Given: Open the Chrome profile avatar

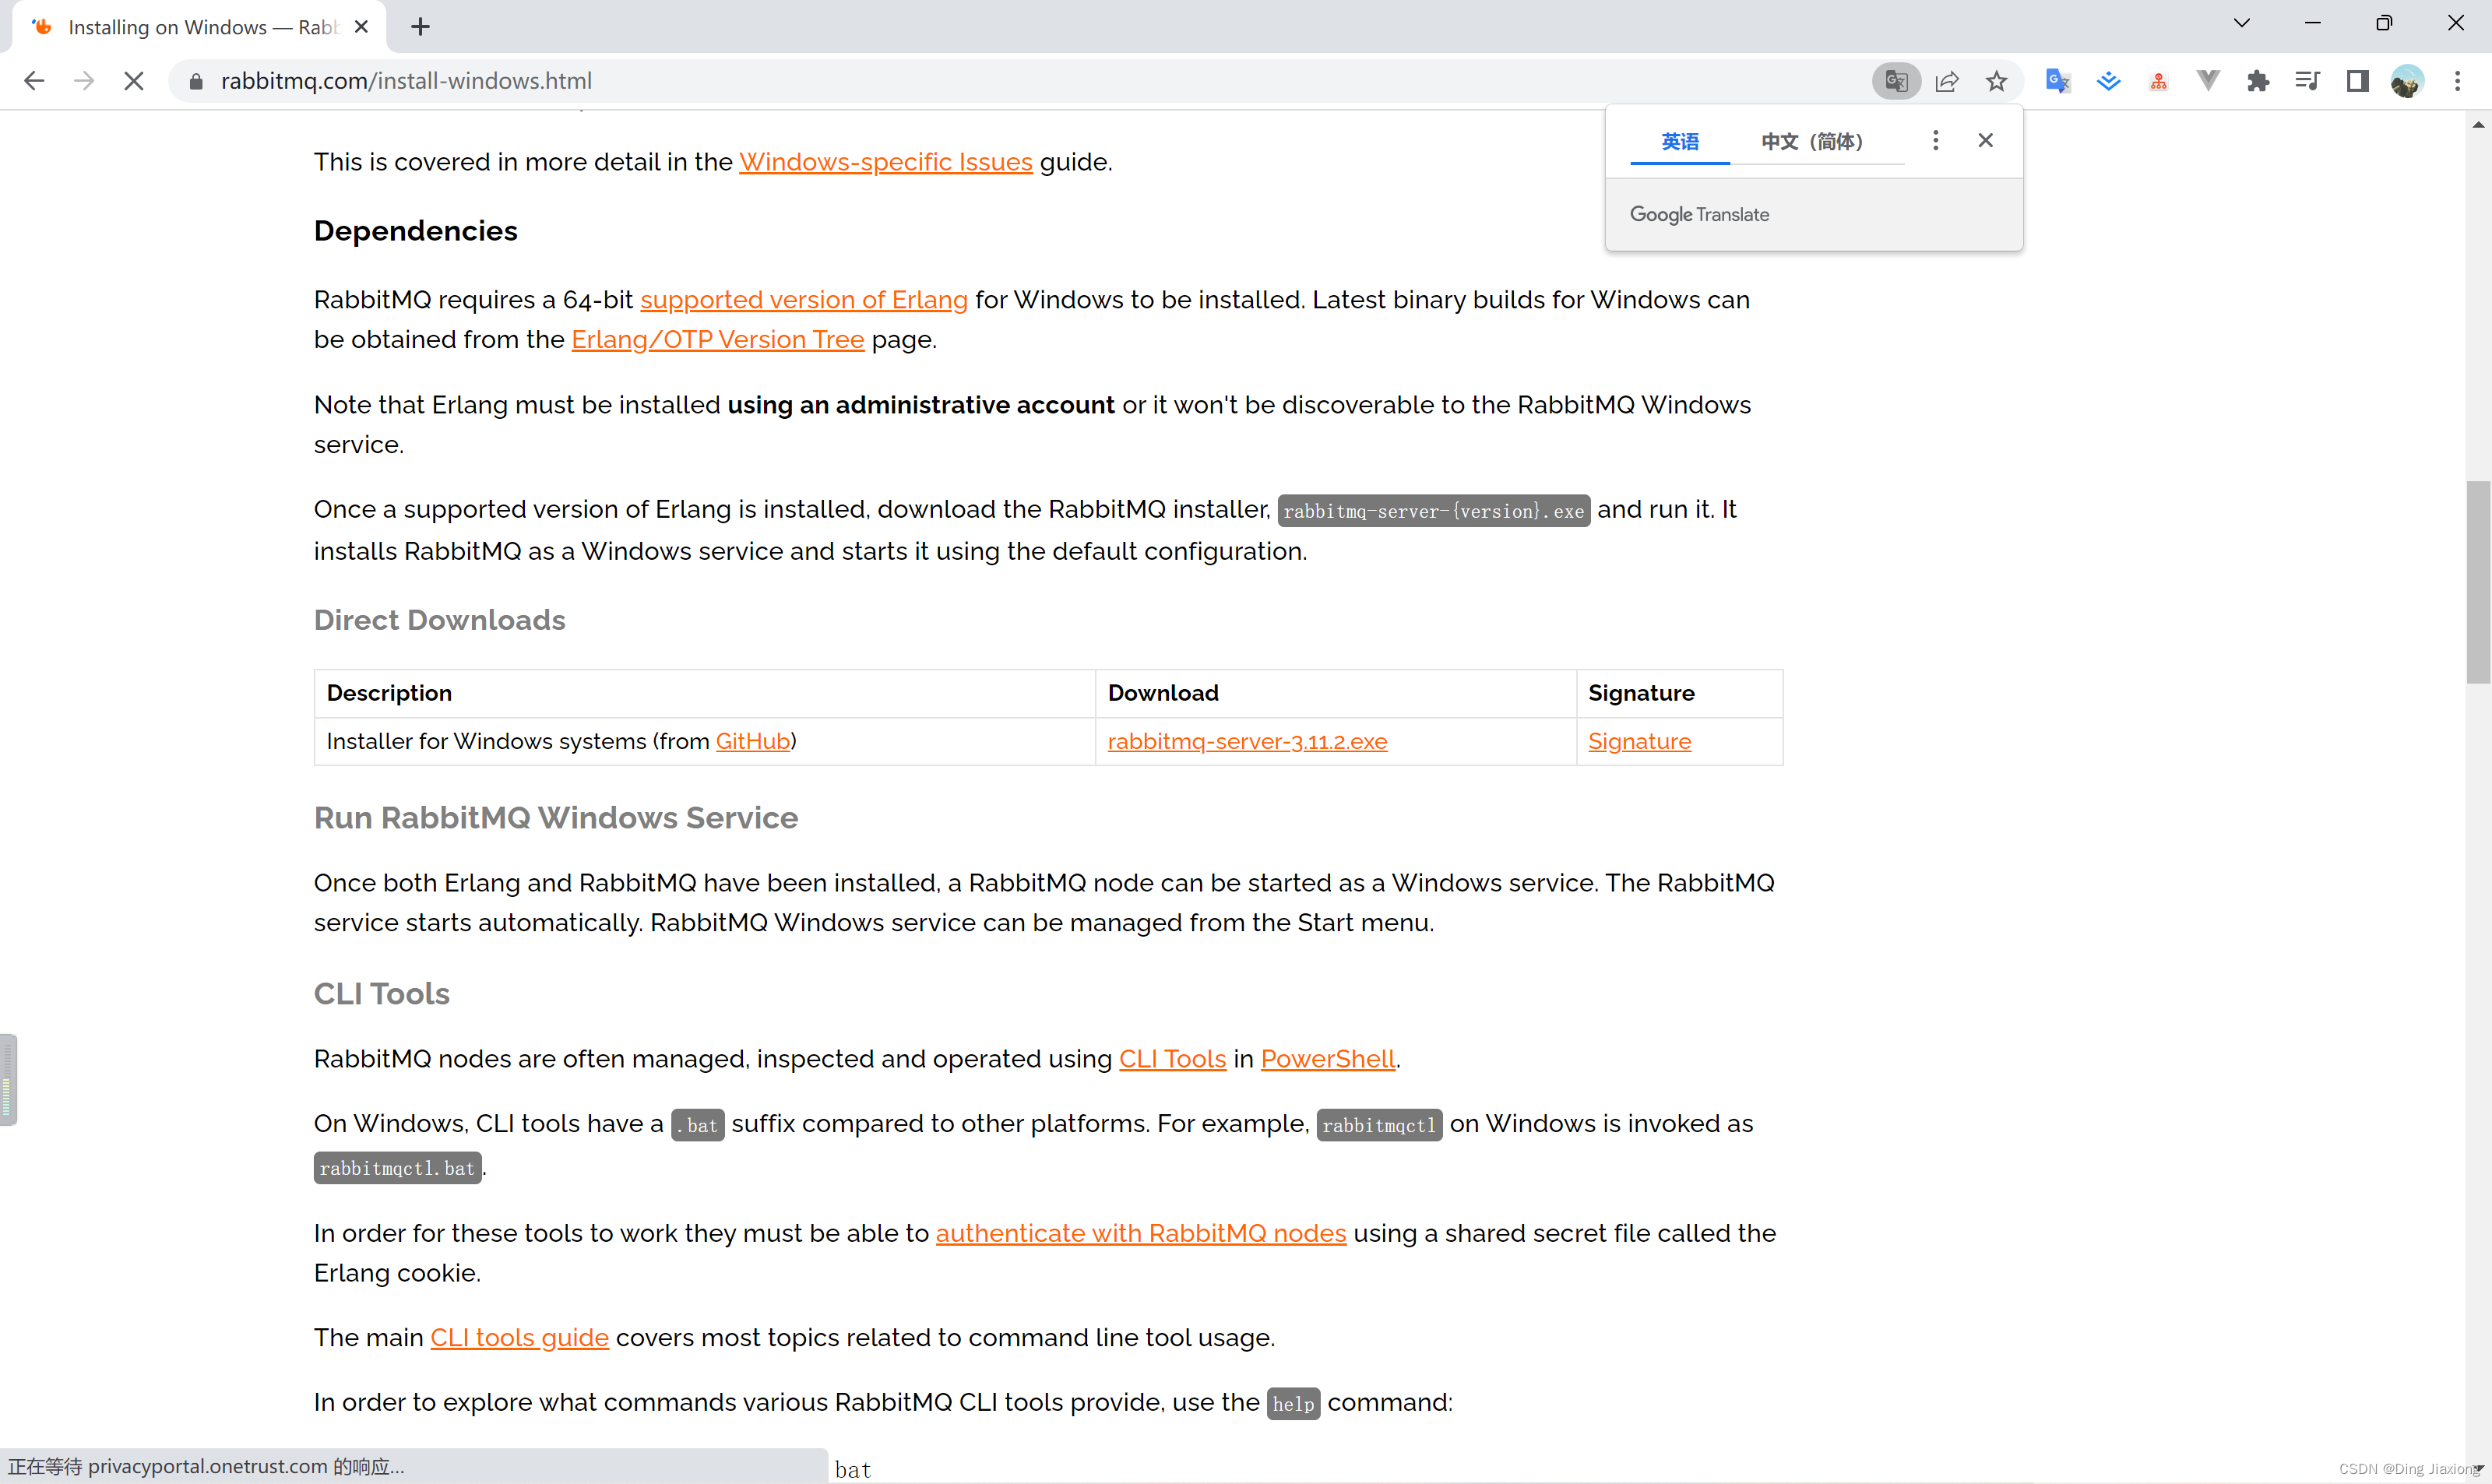Looking at the screenshot, I should click(x=2407, y=81).
